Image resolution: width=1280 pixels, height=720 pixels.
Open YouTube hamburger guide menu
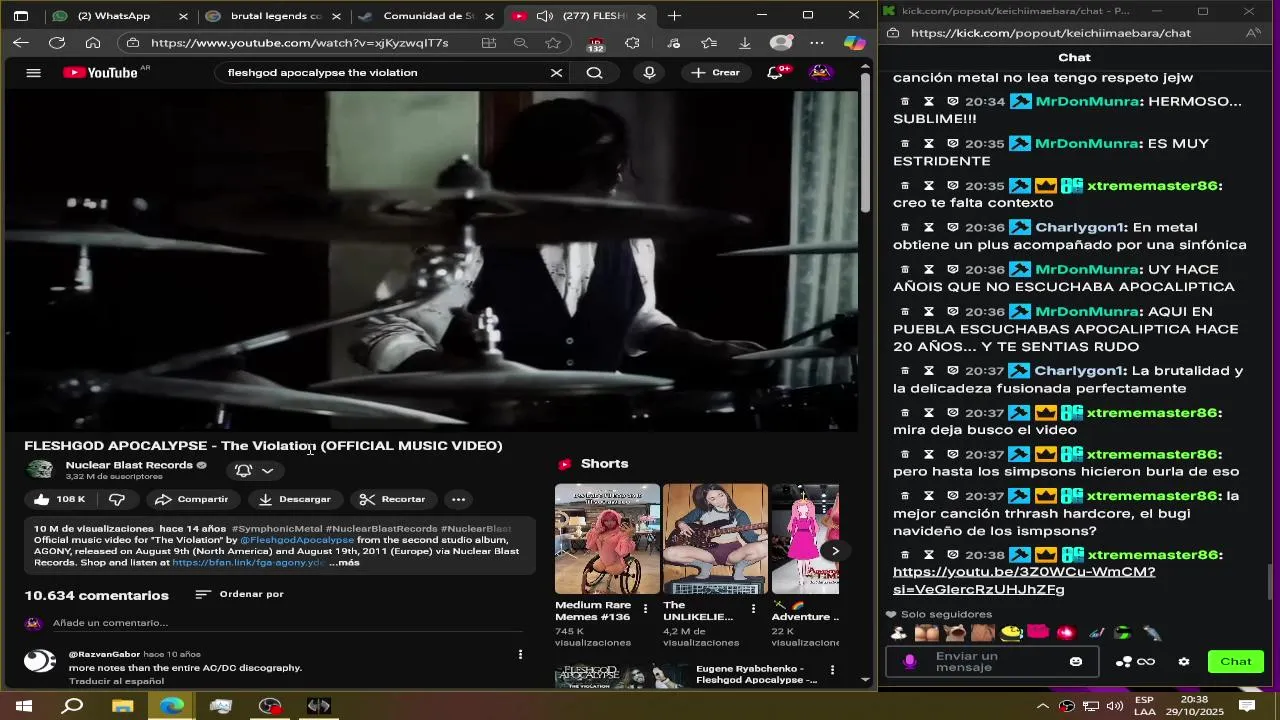pyautogui.click(x=33, y=73)
